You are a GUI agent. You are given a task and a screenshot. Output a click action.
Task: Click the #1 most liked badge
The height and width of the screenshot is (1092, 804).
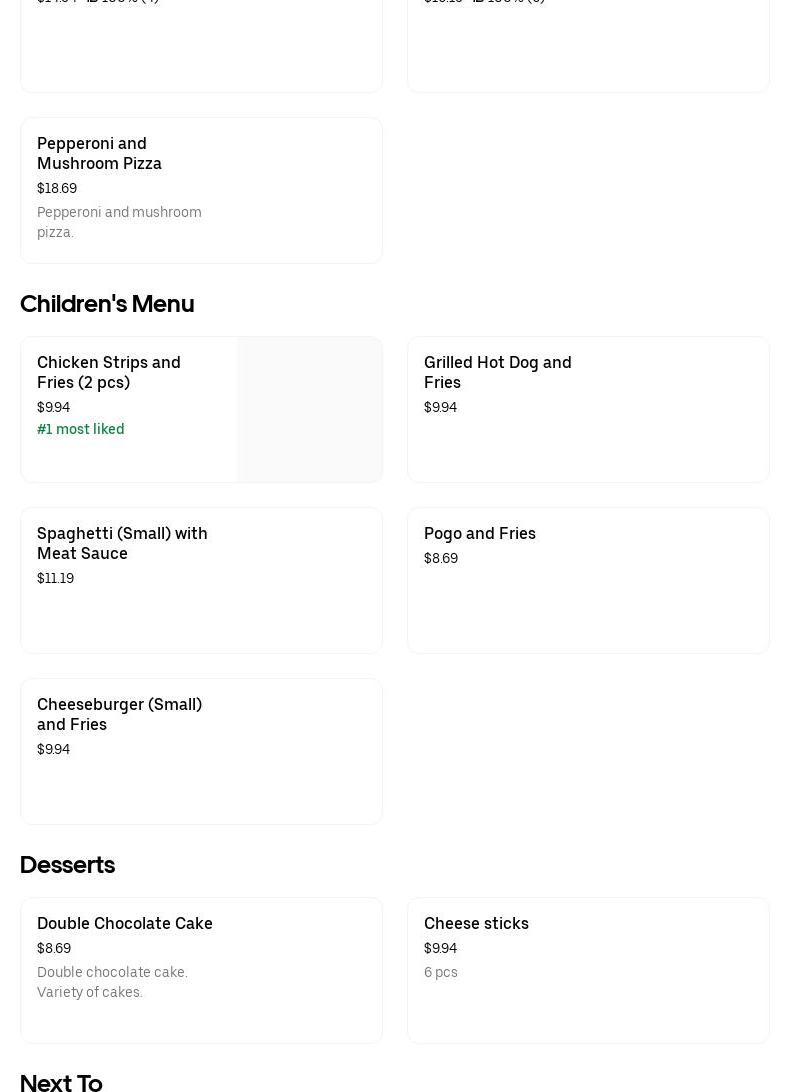tap(81, 429)
